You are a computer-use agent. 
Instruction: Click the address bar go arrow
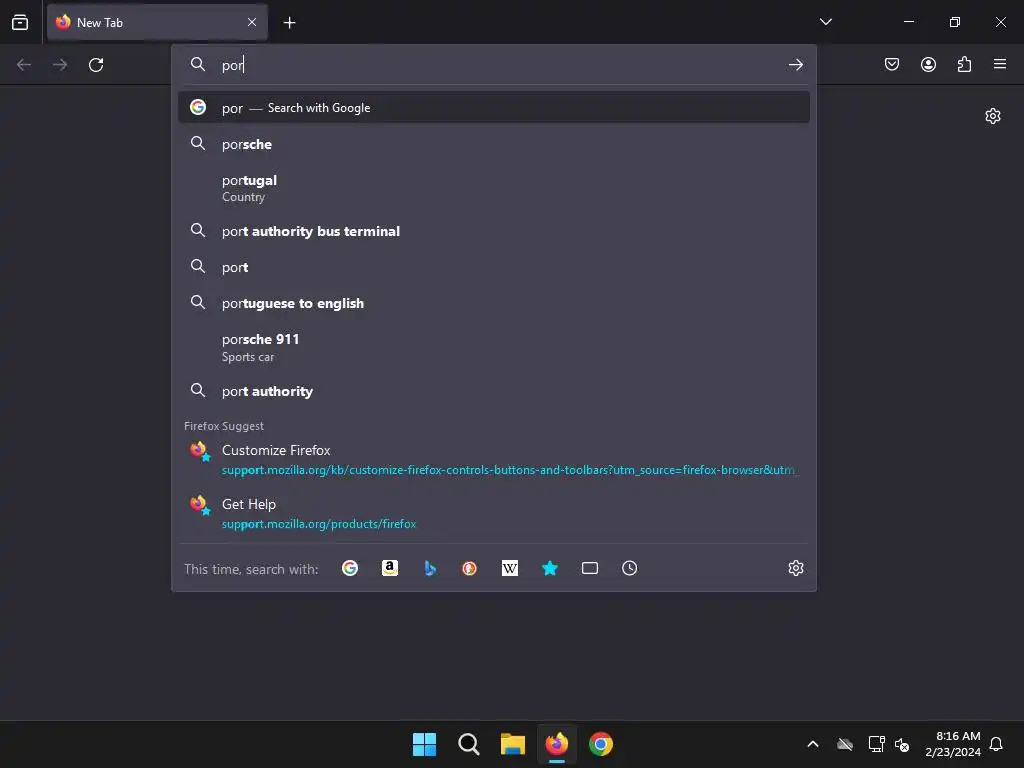[795, 65]
